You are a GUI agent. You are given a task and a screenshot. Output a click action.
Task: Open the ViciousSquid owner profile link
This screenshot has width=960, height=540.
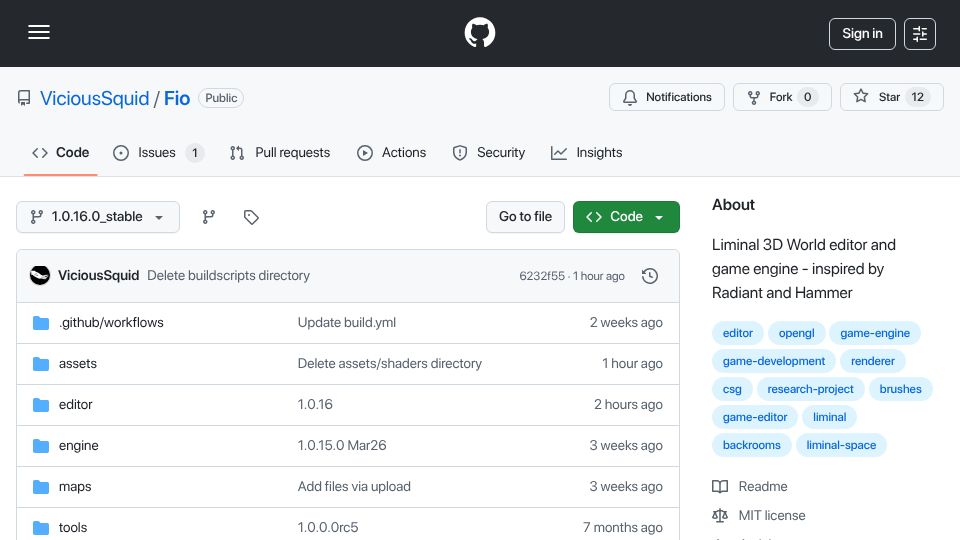tap(94, 98)
